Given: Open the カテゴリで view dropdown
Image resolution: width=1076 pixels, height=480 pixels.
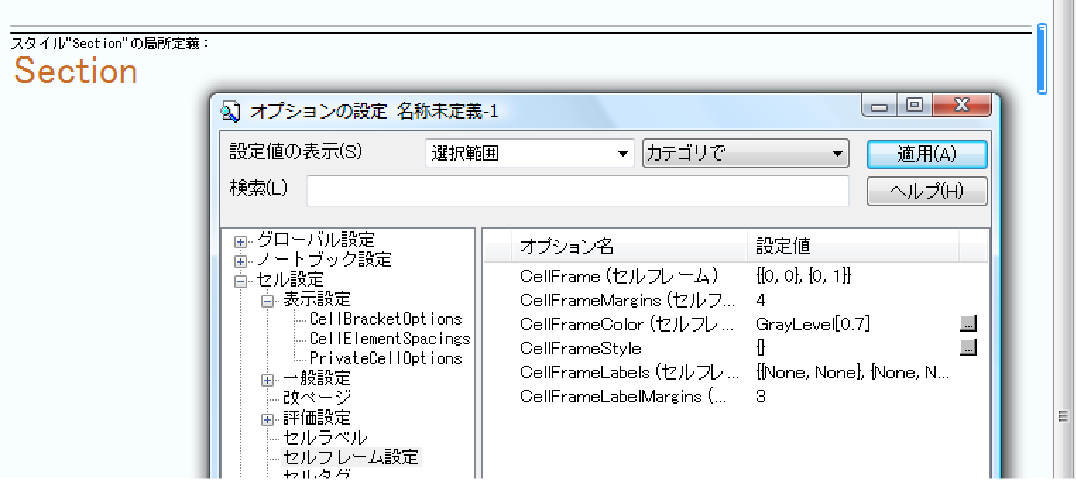Looking at the screenshot, I should click(746, 155).
